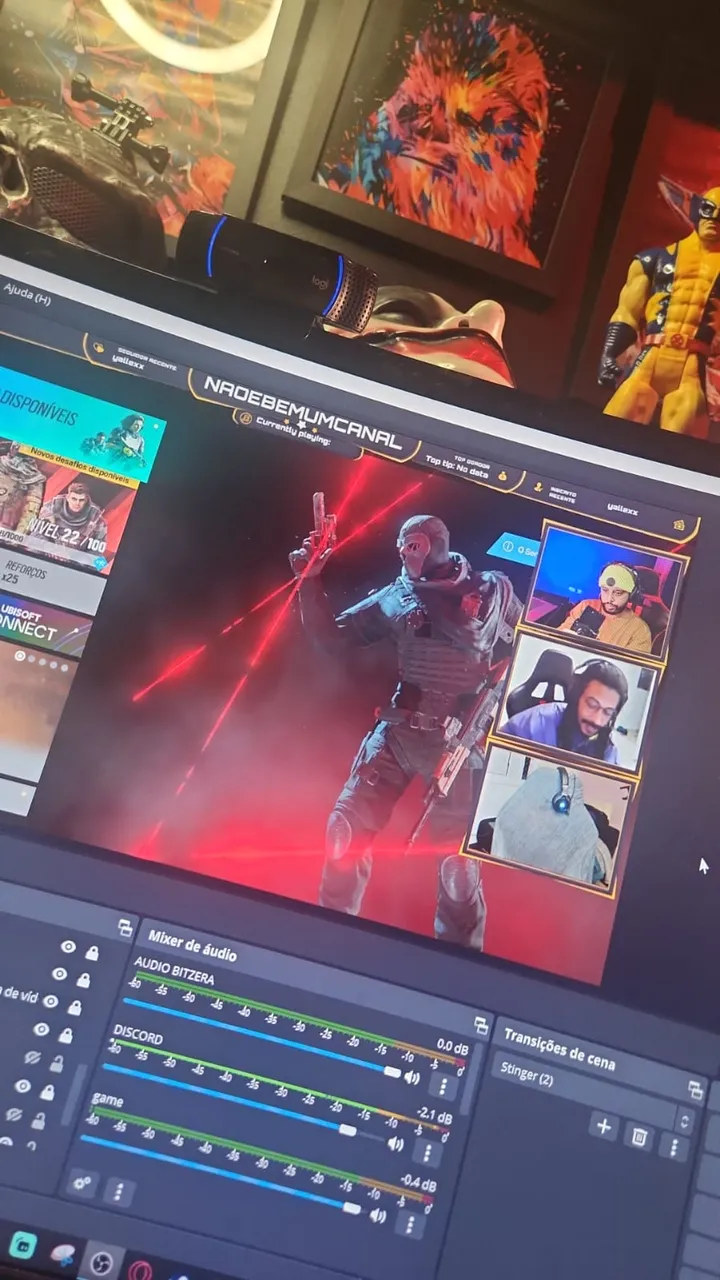Show the lower hidden source with crossed eye
This screenshot has height=1280, width=720.
[14, 1113]
